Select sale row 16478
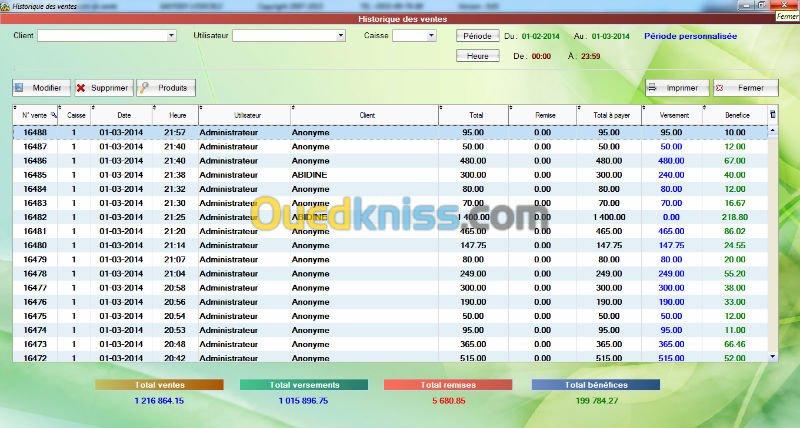 click(390, 273)
